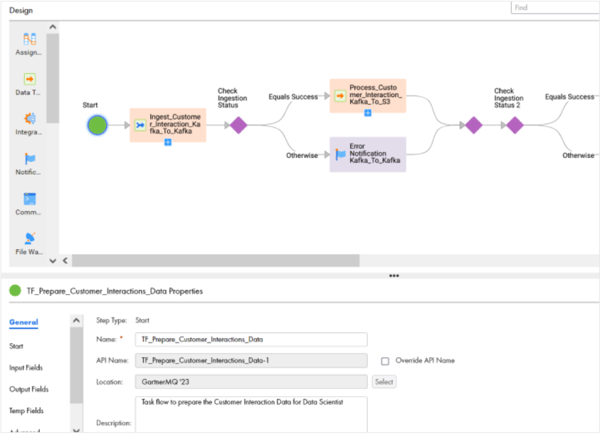Screen dimensions: 600x434
Task: Click the Check Ingestion Status decision diamond
Action: click(x=238, y=125)
